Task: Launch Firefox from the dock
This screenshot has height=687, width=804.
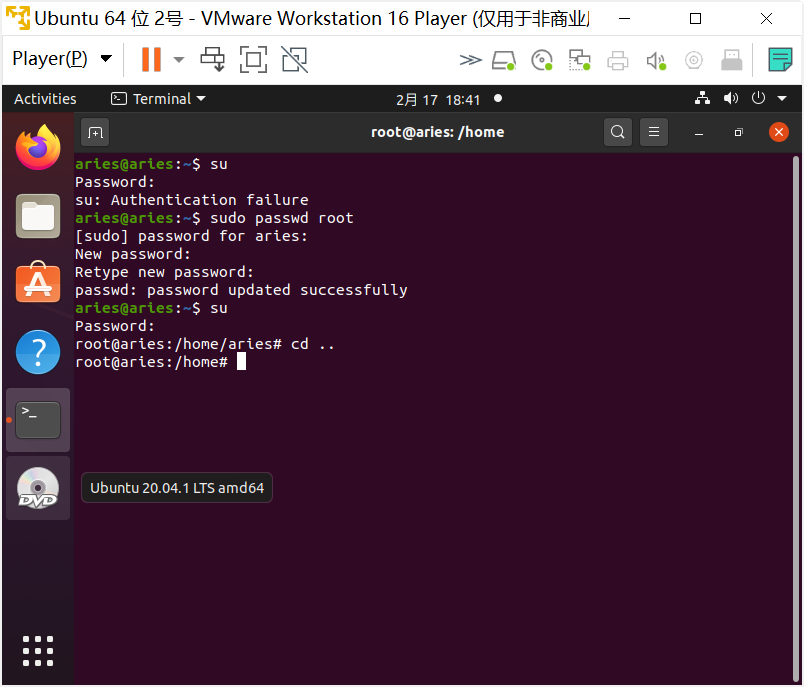Action: click(38, 148)
